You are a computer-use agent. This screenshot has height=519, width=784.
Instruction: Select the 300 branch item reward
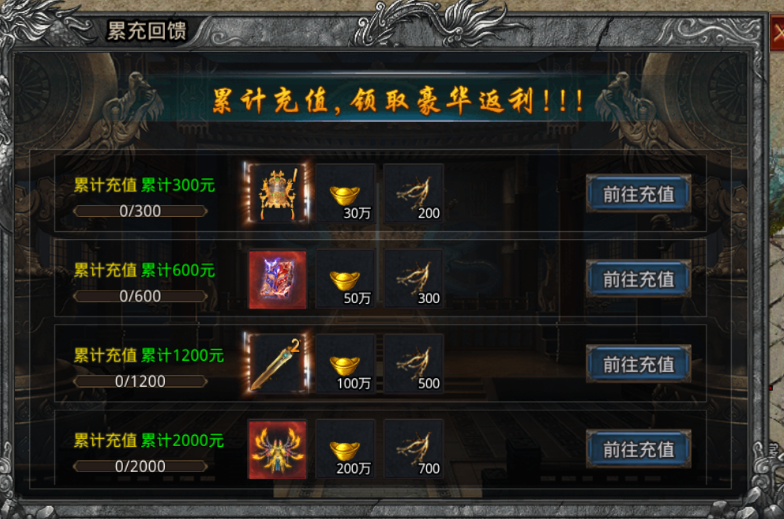click(414, 280)
